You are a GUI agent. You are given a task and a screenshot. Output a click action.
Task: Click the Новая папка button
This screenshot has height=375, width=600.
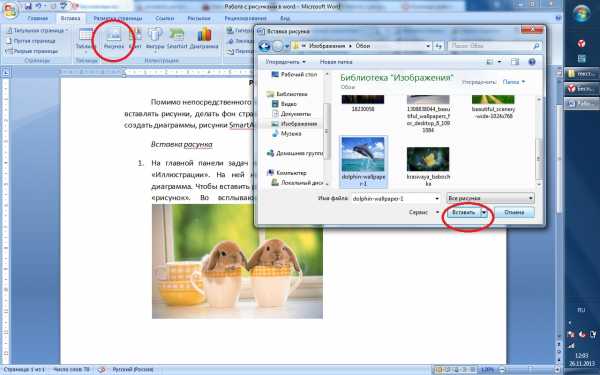336,62
